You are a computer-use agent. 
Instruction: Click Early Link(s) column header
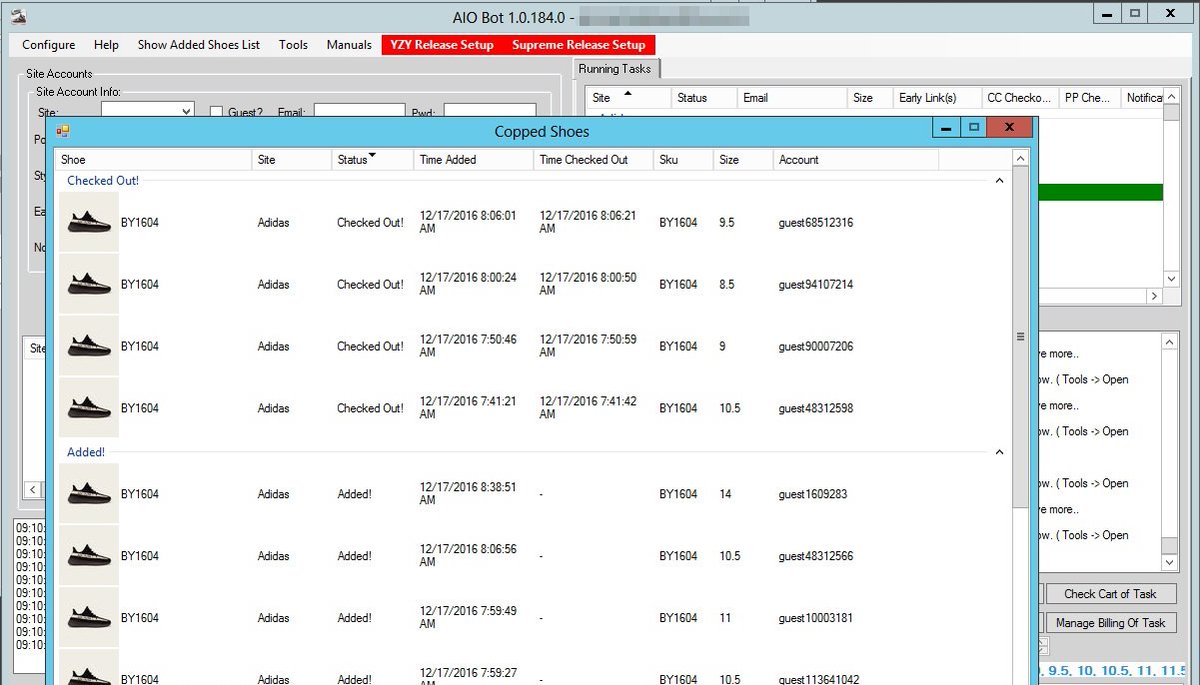click(x=935, y=97)
